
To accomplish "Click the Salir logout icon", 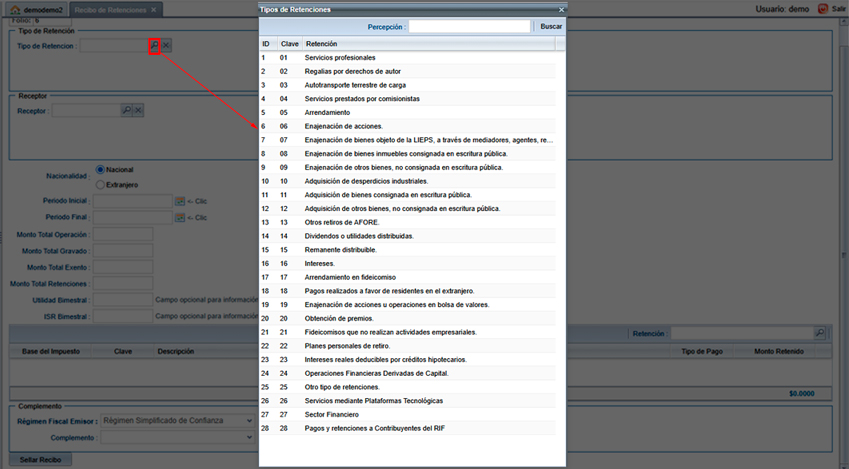I will tap(823, 9).
